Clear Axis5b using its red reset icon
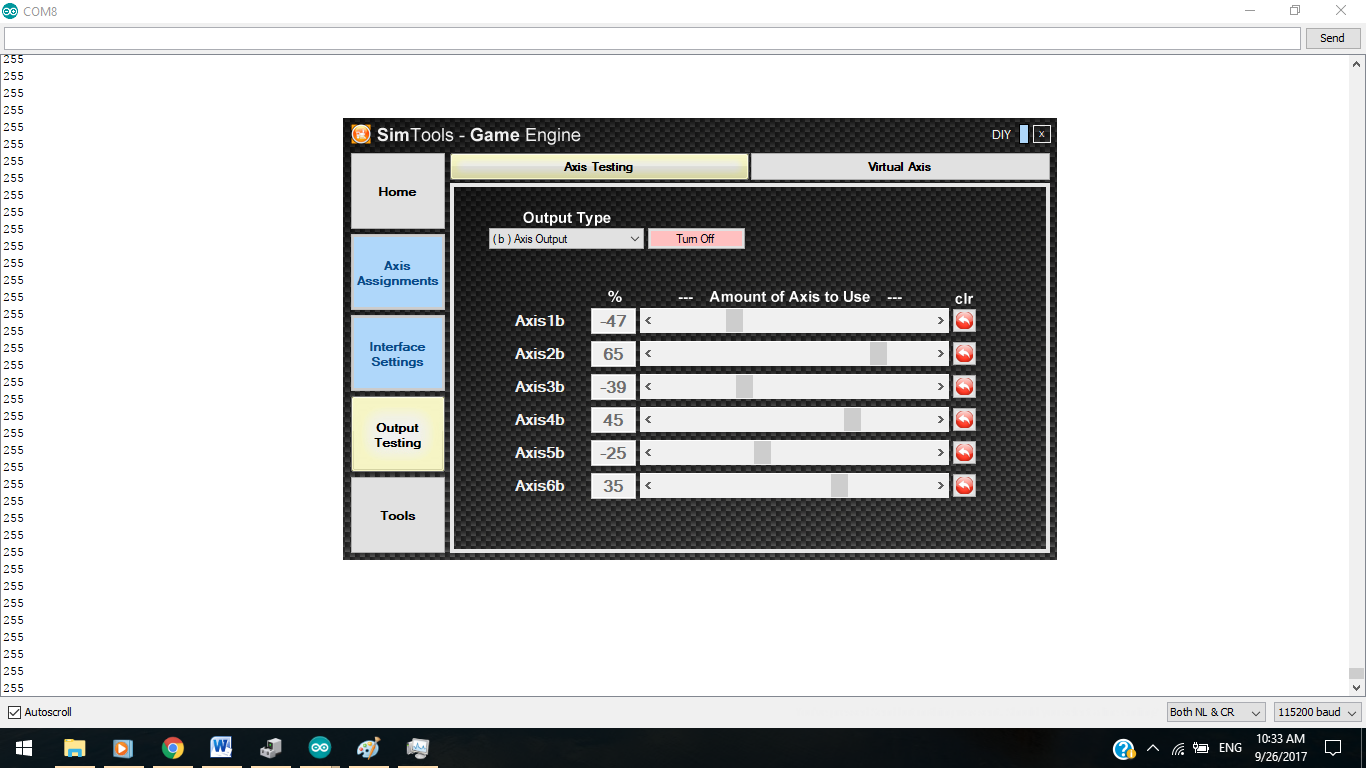The height and width of the screenshot is (768, 1366). (x=964, y=453)
